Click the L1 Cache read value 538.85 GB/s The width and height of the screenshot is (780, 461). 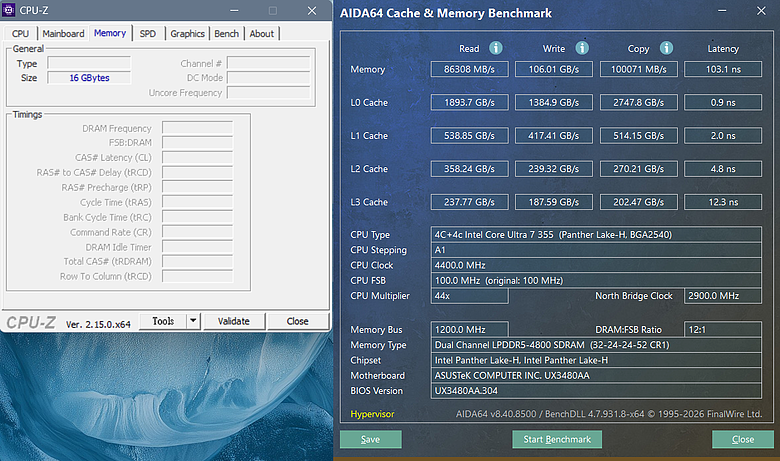470,135
